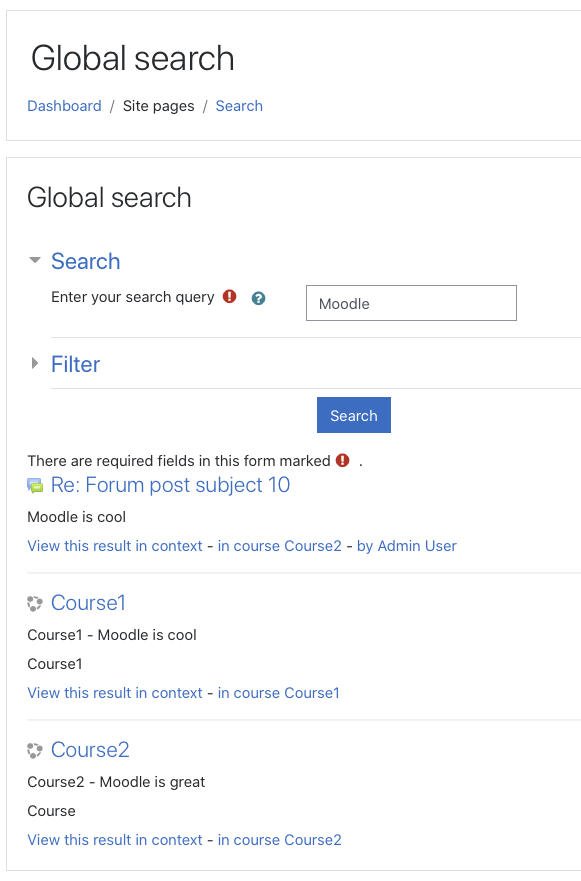This screenshot has width=581, height=881.
Task: Open the Course1 result title
Action: (x=88, y=603)
